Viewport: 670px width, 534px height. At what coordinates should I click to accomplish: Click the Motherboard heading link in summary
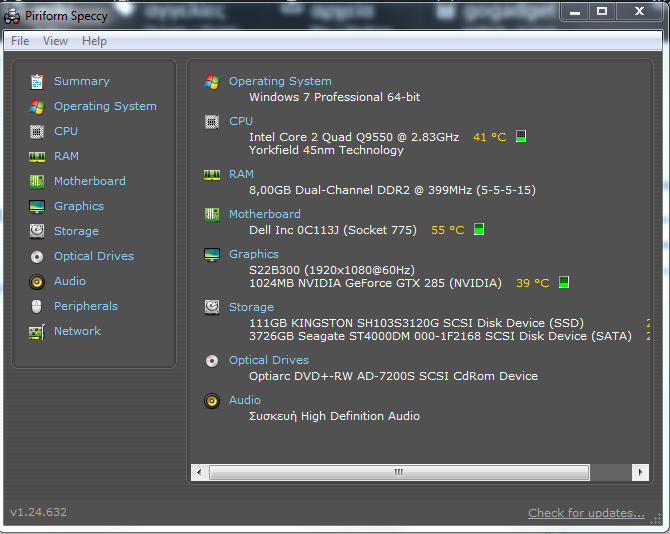click(265, 214)
